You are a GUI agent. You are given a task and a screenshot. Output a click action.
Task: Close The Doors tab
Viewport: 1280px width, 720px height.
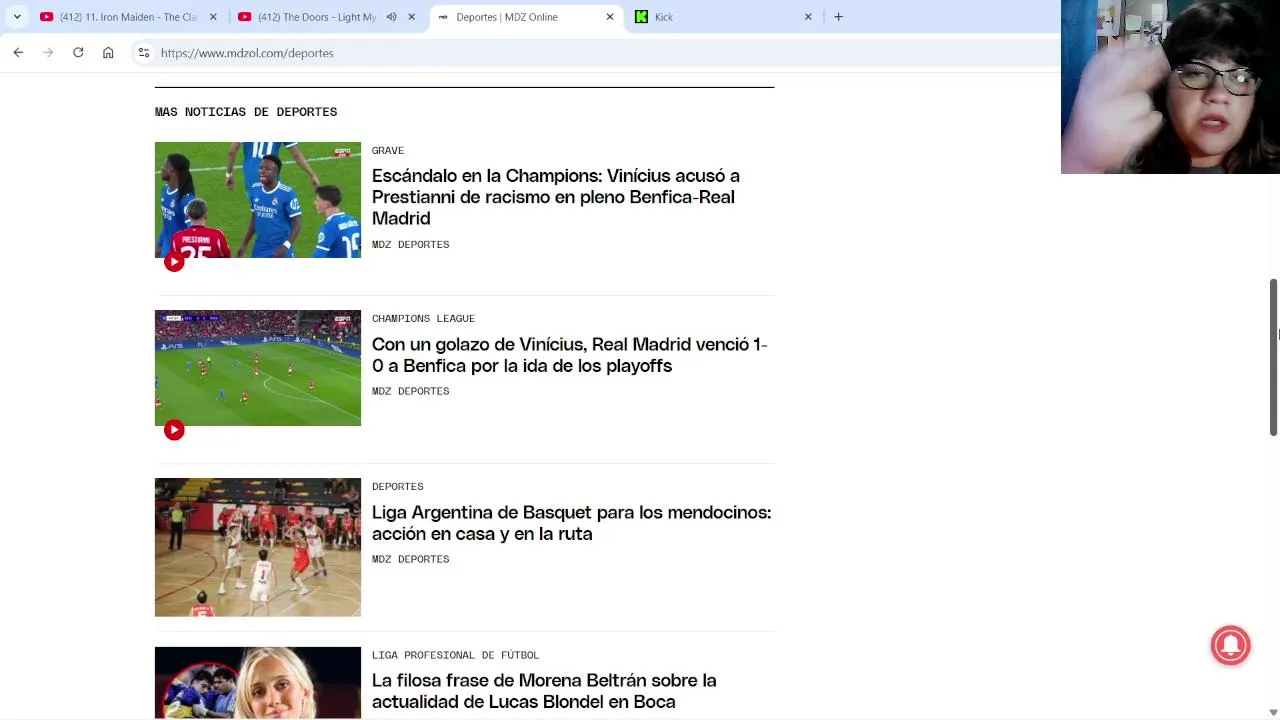pos(411,17)
